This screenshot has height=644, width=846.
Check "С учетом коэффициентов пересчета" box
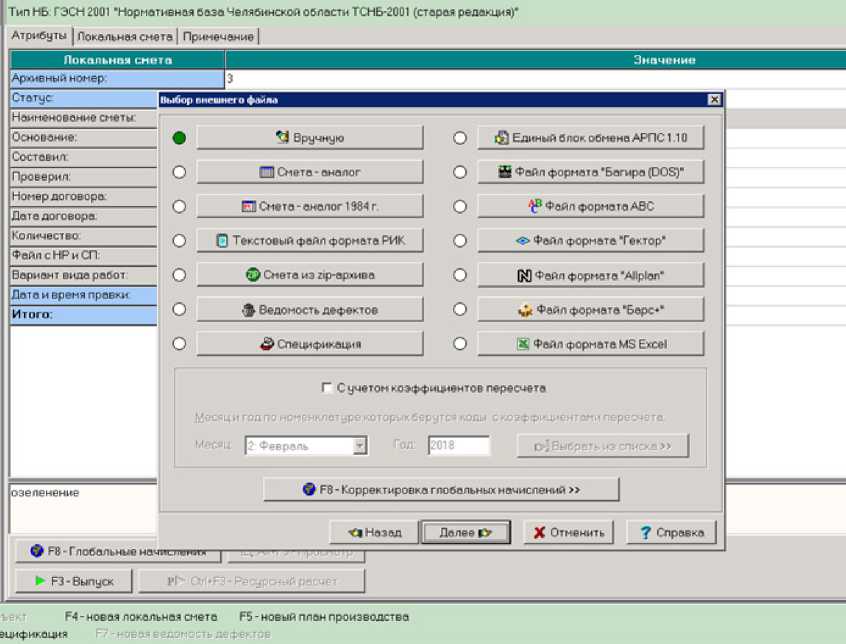coord(327,388)
